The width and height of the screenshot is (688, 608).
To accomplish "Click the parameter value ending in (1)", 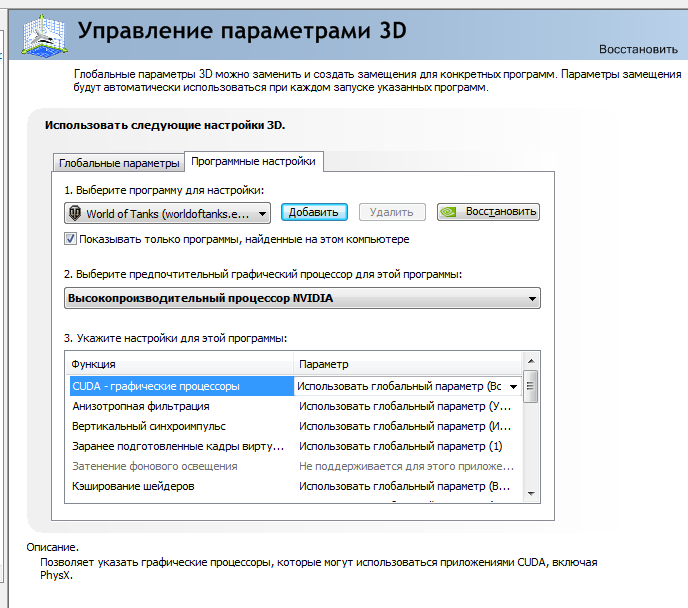I will coord(401,446).
